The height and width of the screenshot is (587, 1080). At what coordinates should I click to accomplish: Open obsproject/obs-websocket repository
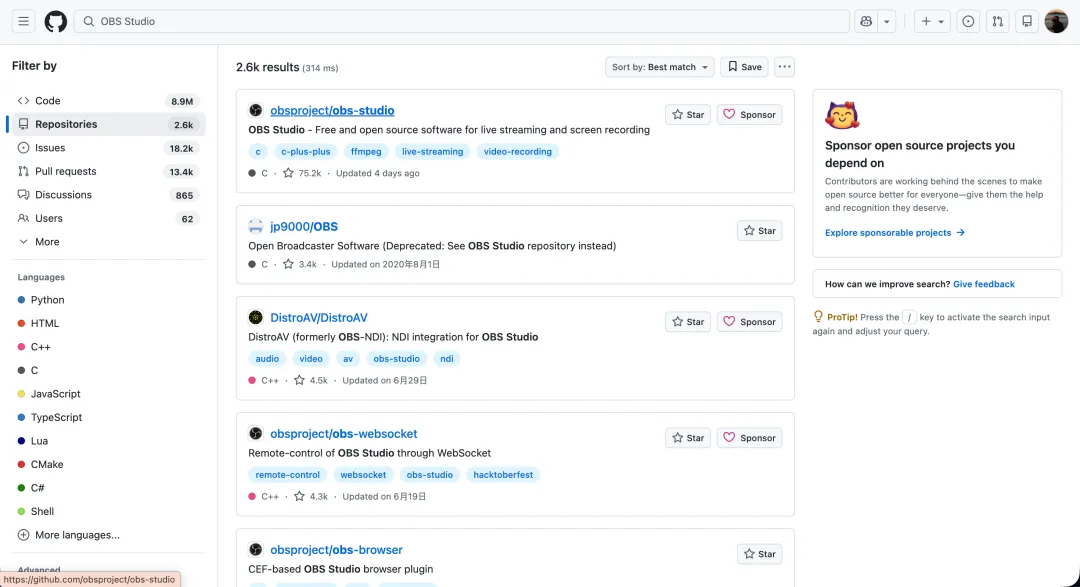(x=344, y=434)
